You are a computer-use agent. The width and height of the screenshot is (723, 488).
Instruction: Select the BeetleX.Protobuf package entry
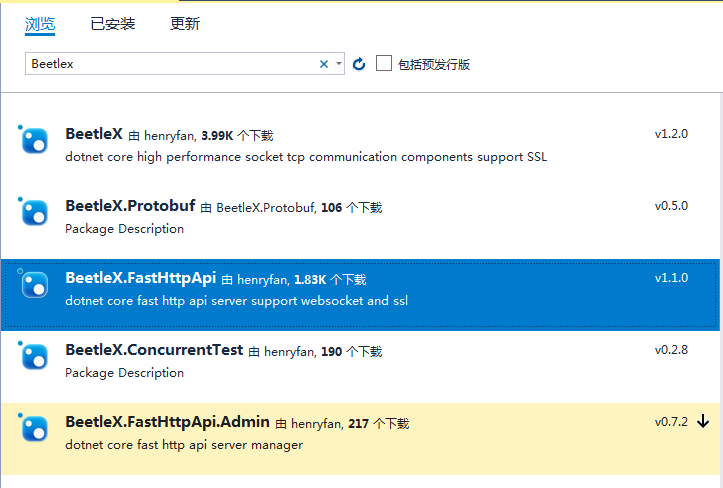(x=130, y=207)
